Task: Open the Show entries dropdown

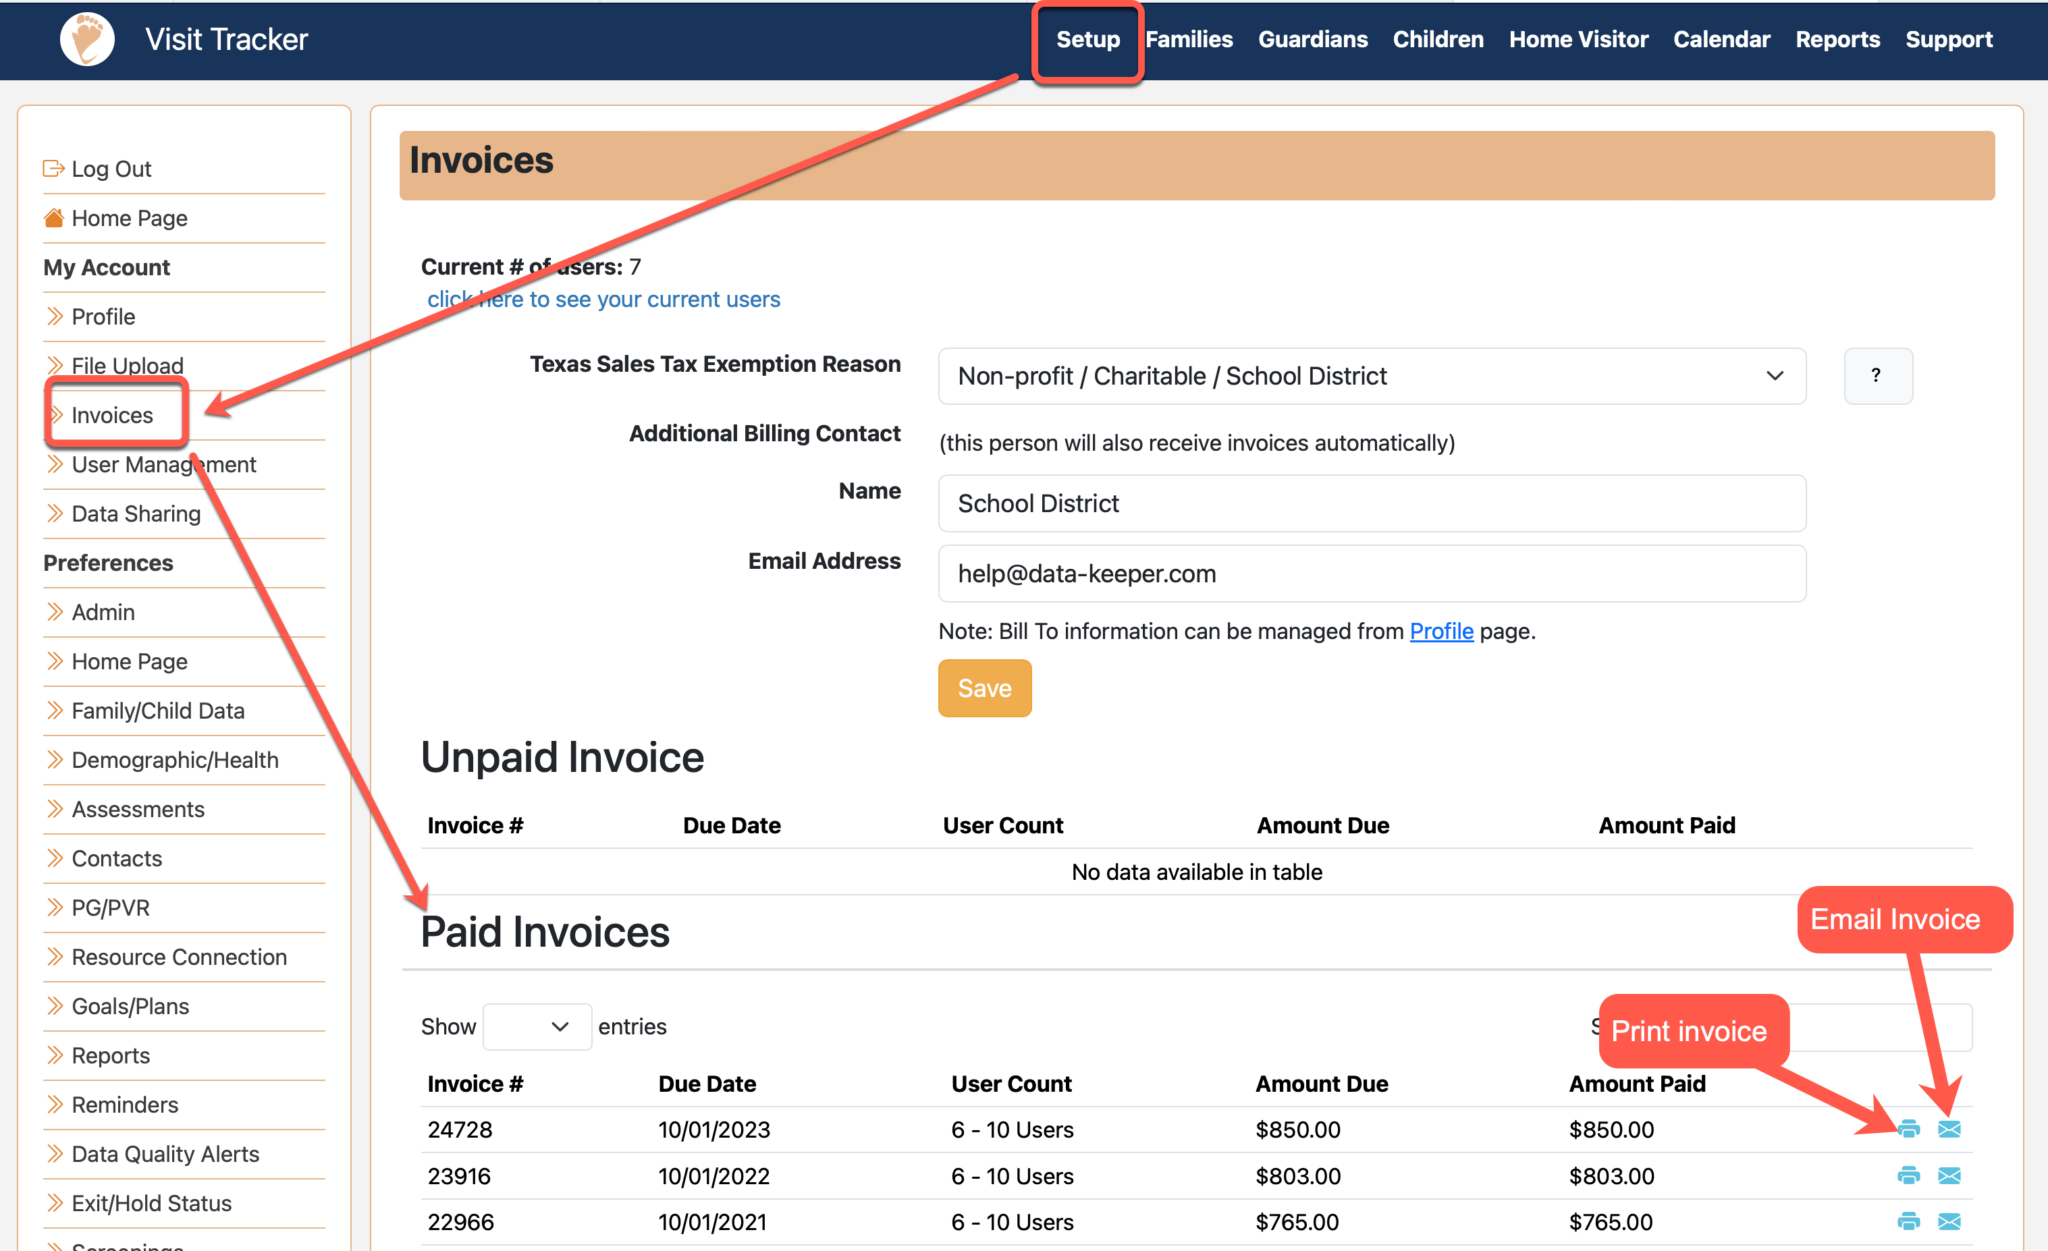Action: [x=537, y=1027]
